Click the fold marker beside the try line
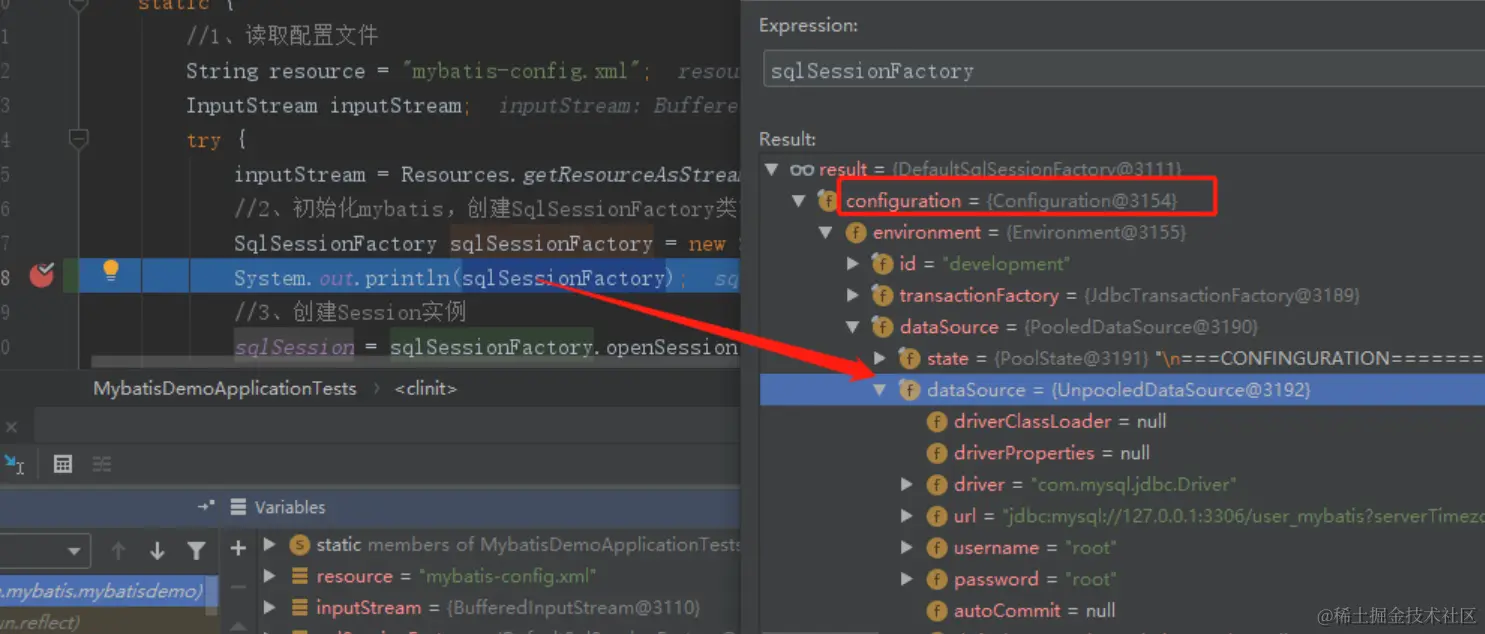The width and height of the screenshot is (1485, 634). [78, 139]
